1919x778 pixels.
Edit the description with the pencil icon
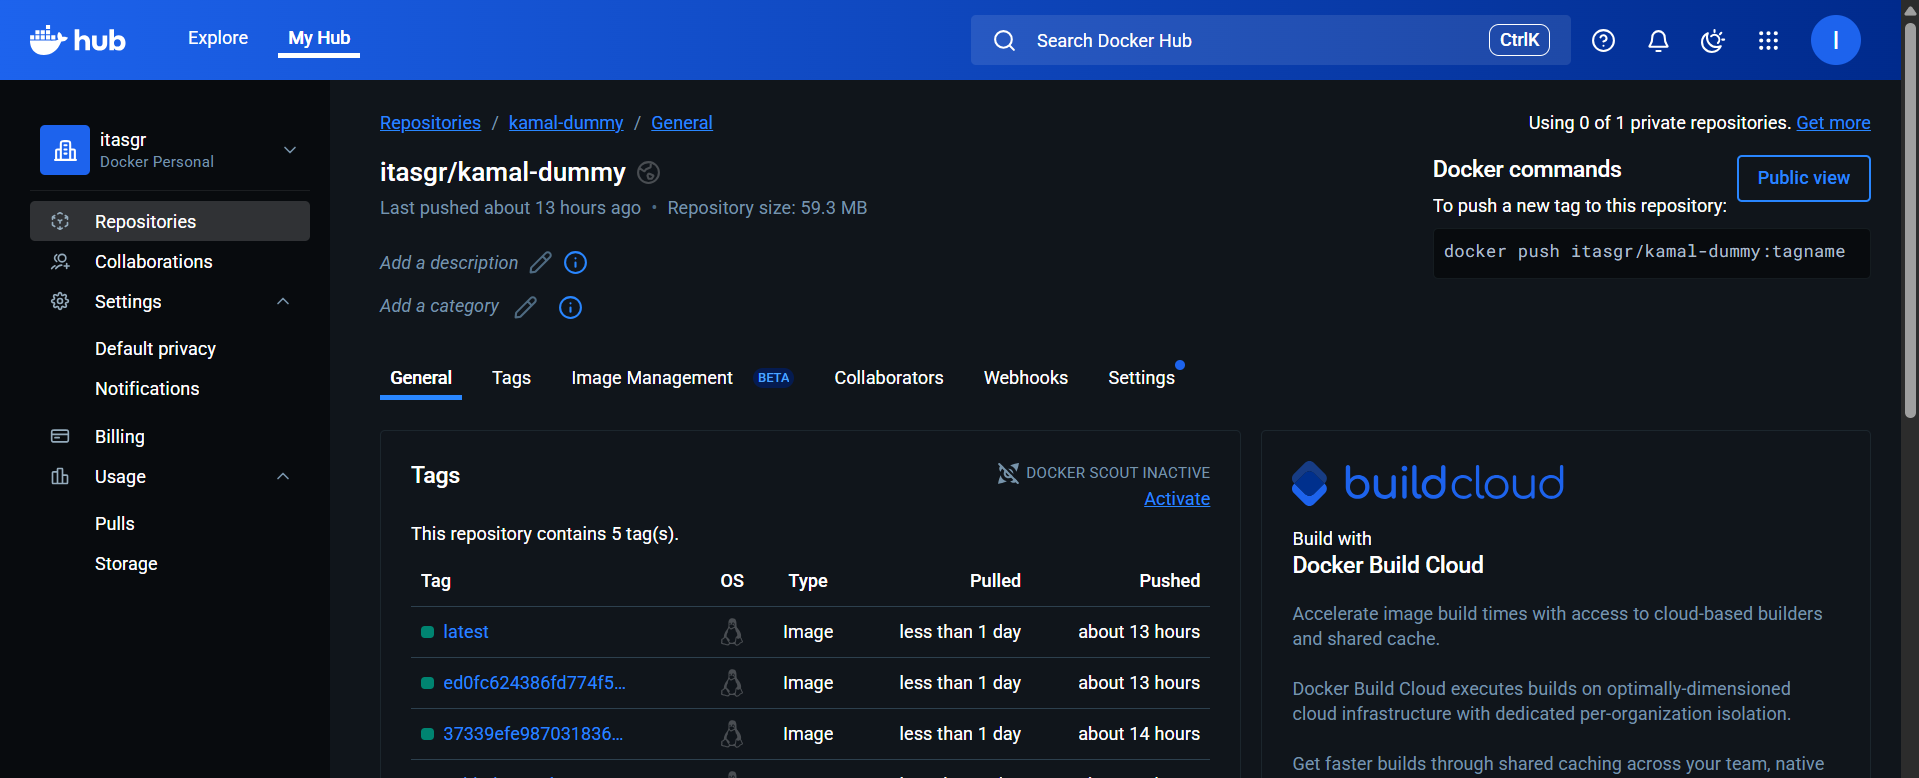[x=540, y=262]
